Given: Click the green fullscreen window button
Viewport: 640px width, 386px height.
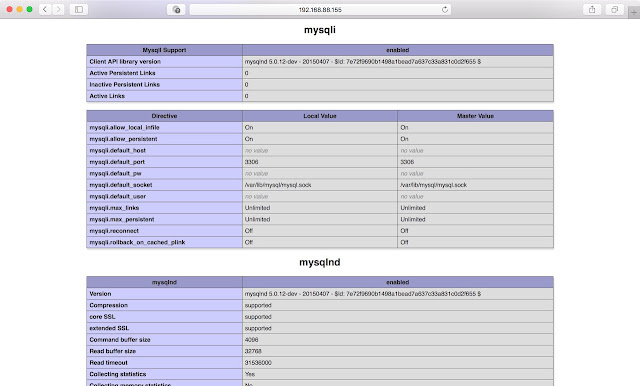Looking at the screenshot, I should [29, 9].
